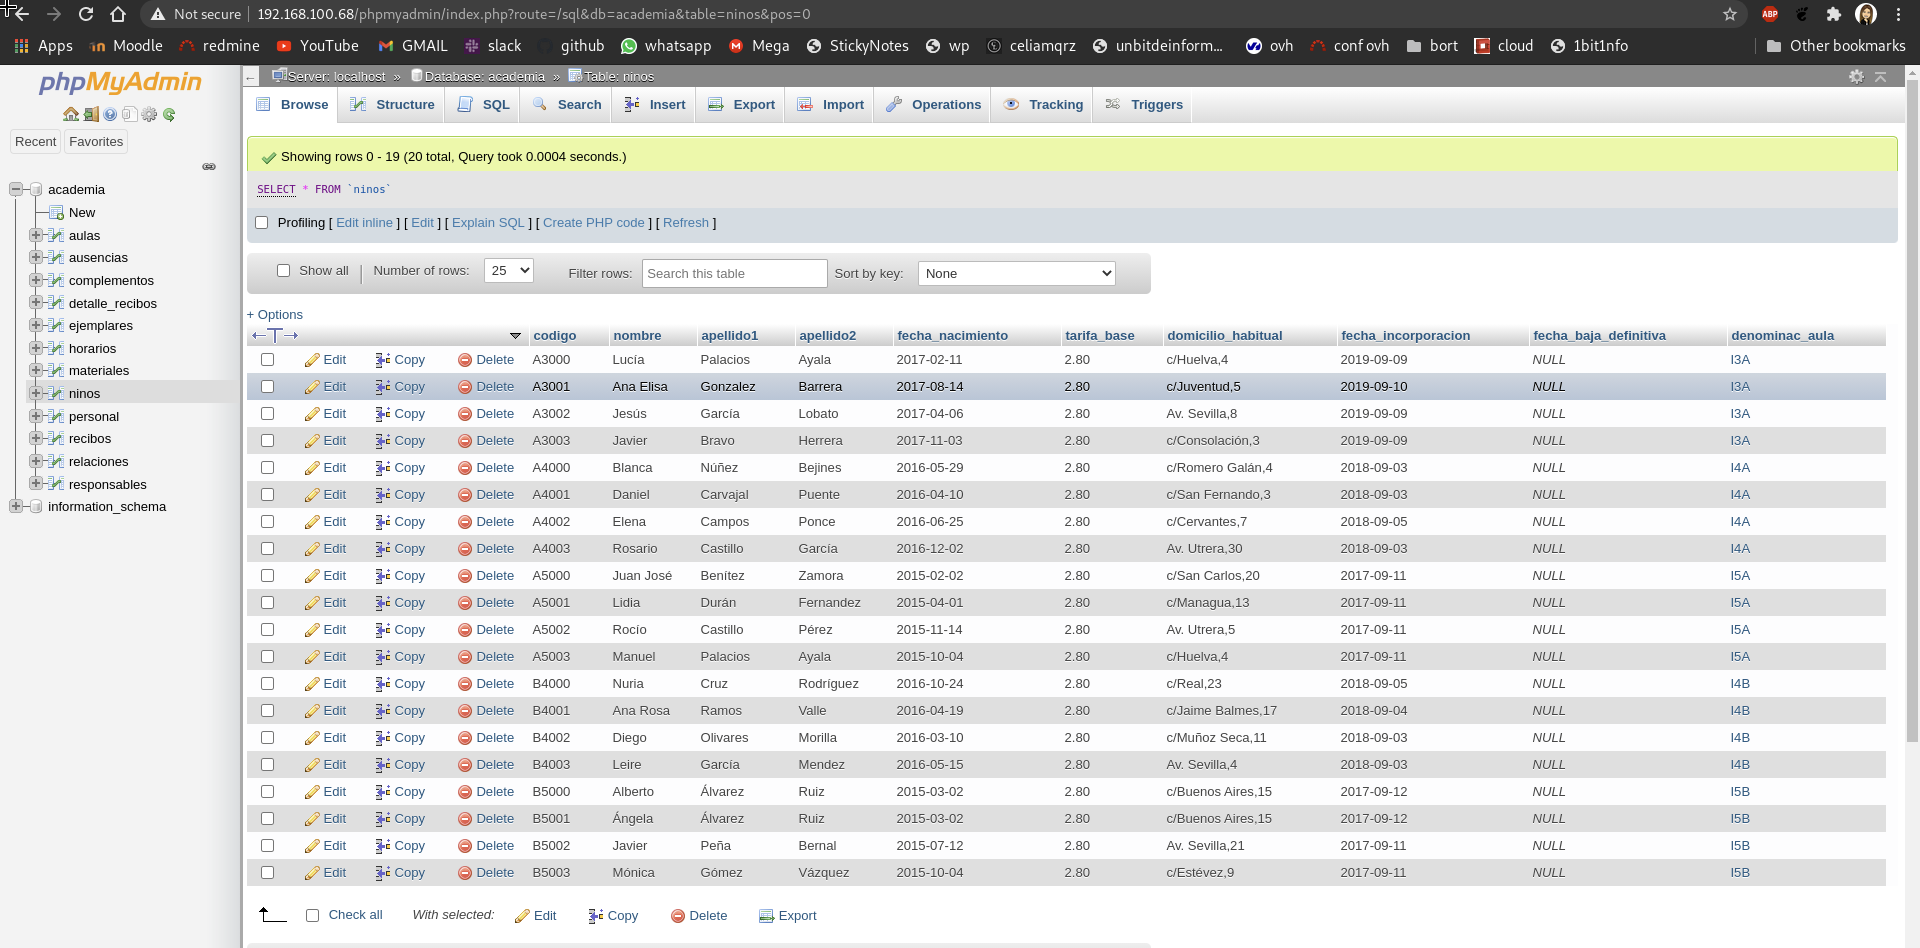Select the checkbox for row A4000
This screenshot has width=1920, height=948.
tap(267, 468)
